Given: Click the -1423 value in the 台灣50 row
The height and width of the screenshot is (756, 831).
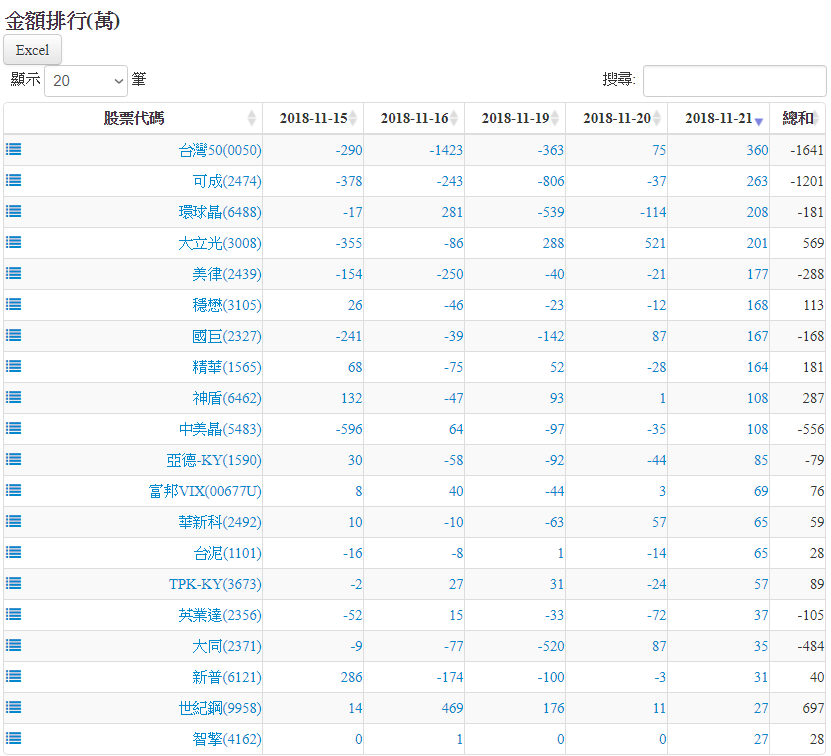Looking at the screenshot, I should pos(444,150).
